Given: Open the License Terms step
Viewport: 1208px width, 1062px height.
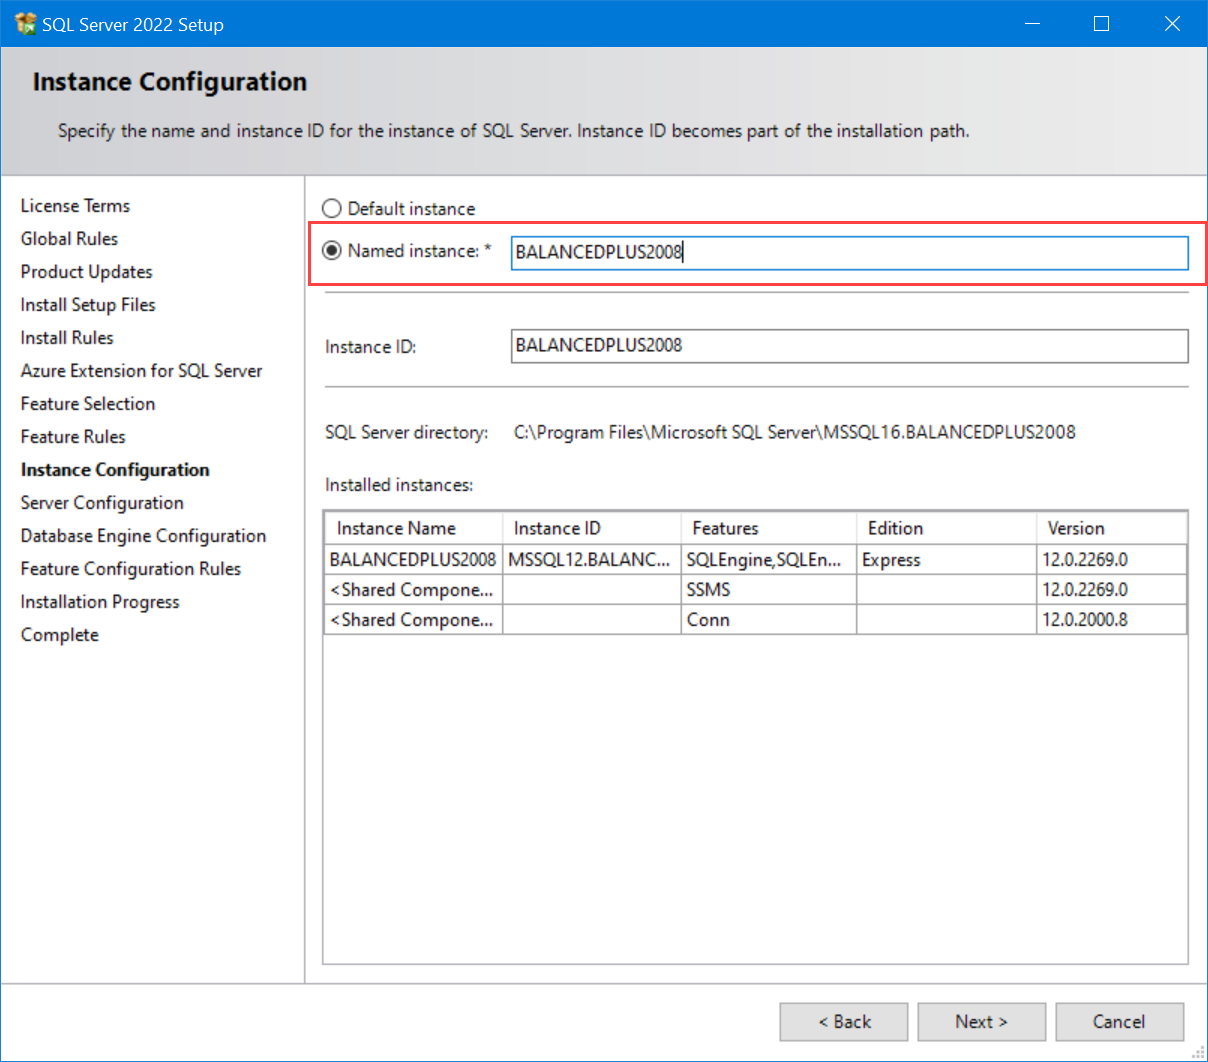Looking at the screenshot, I should click(x=75, y=206).
